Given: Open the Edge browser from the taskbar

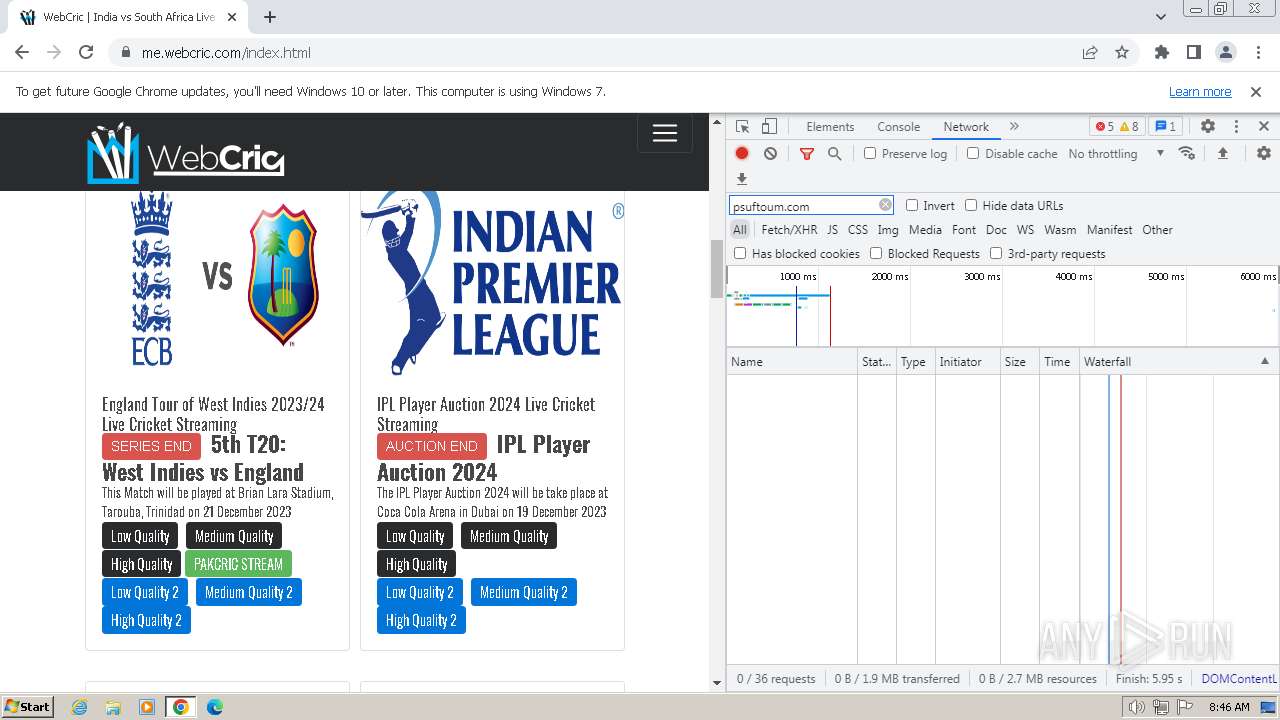Looking at the screenshot, I should (x=214, y=707).
